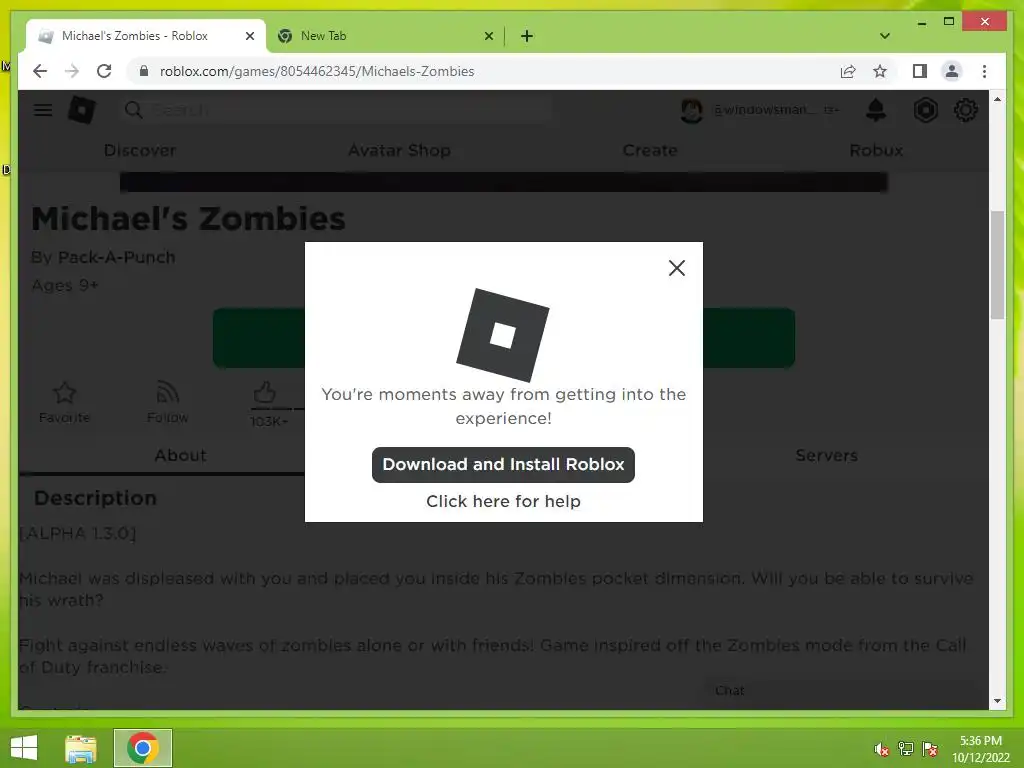Focus the Roblox search field
Viewport: 1024px width, 768px height.
point(336,110)
